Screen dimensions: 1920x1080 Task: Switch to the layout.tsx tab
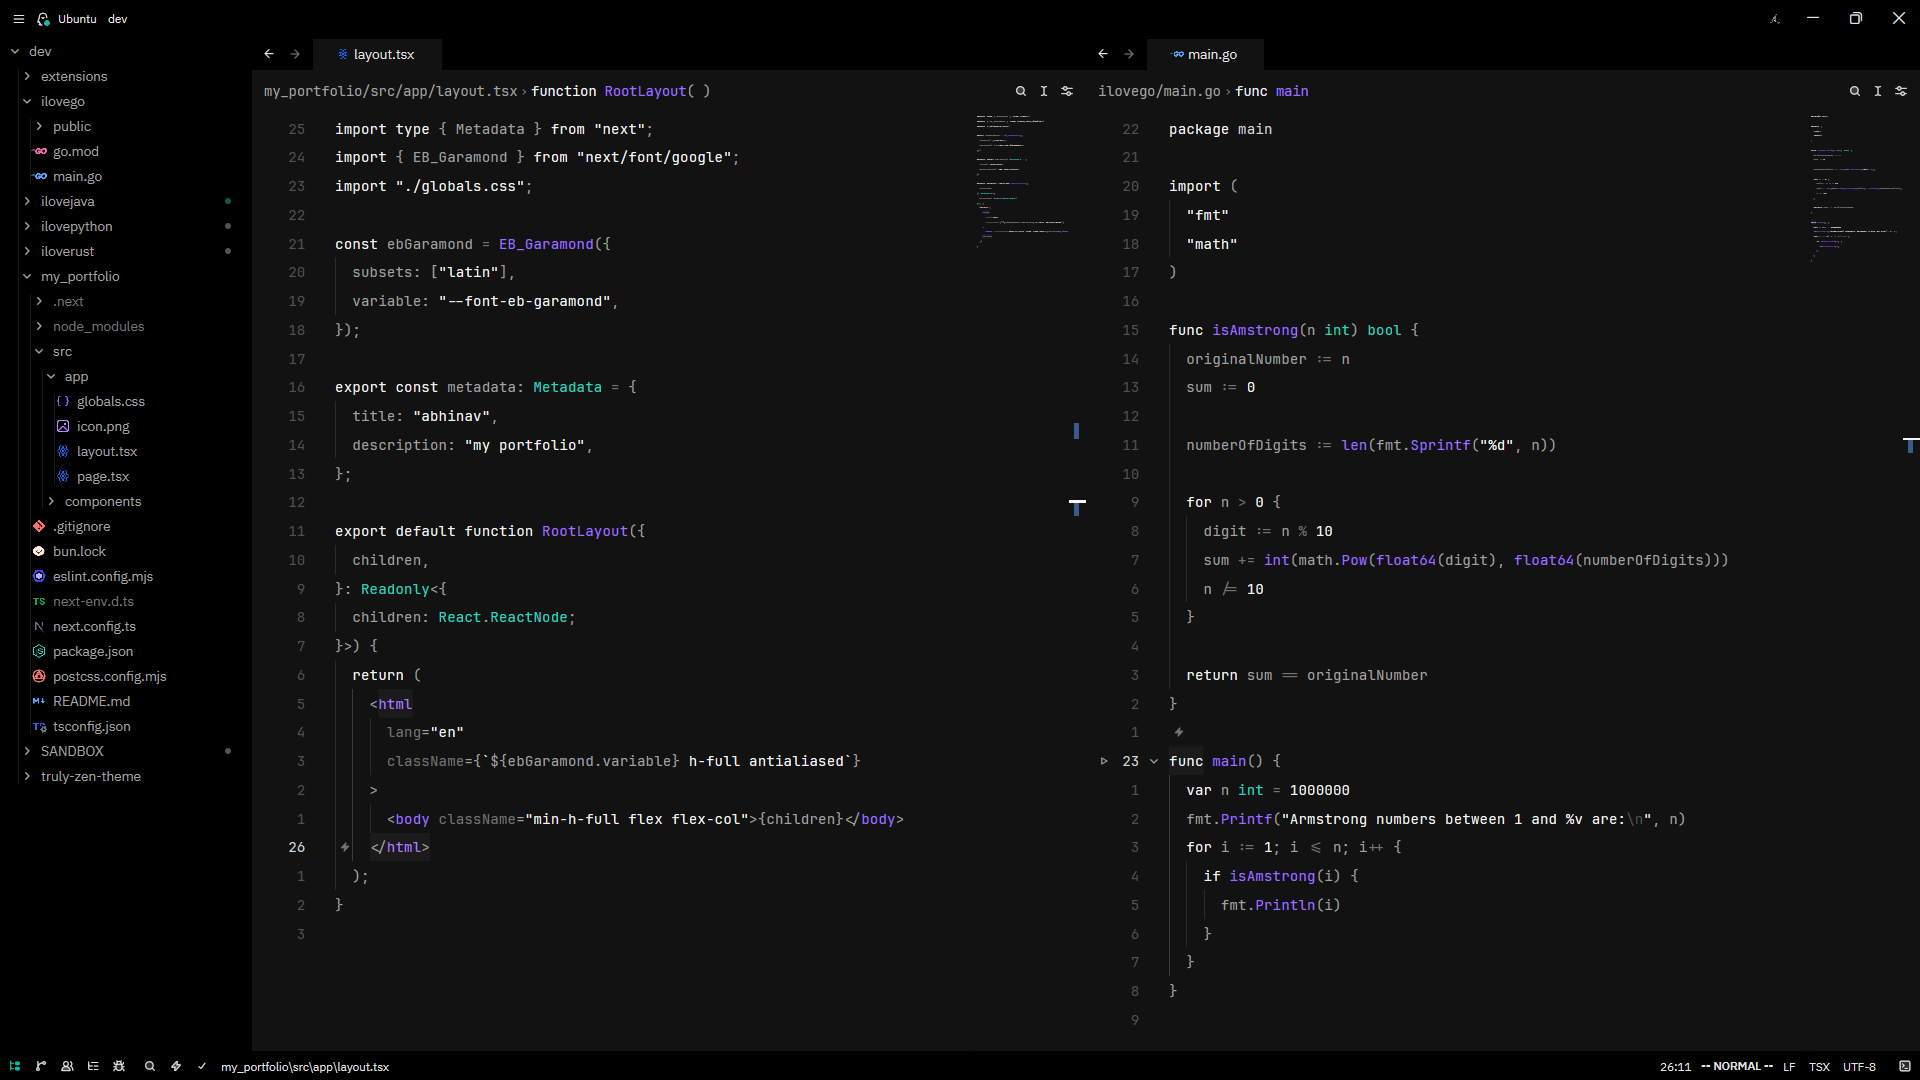click(377, 54)
